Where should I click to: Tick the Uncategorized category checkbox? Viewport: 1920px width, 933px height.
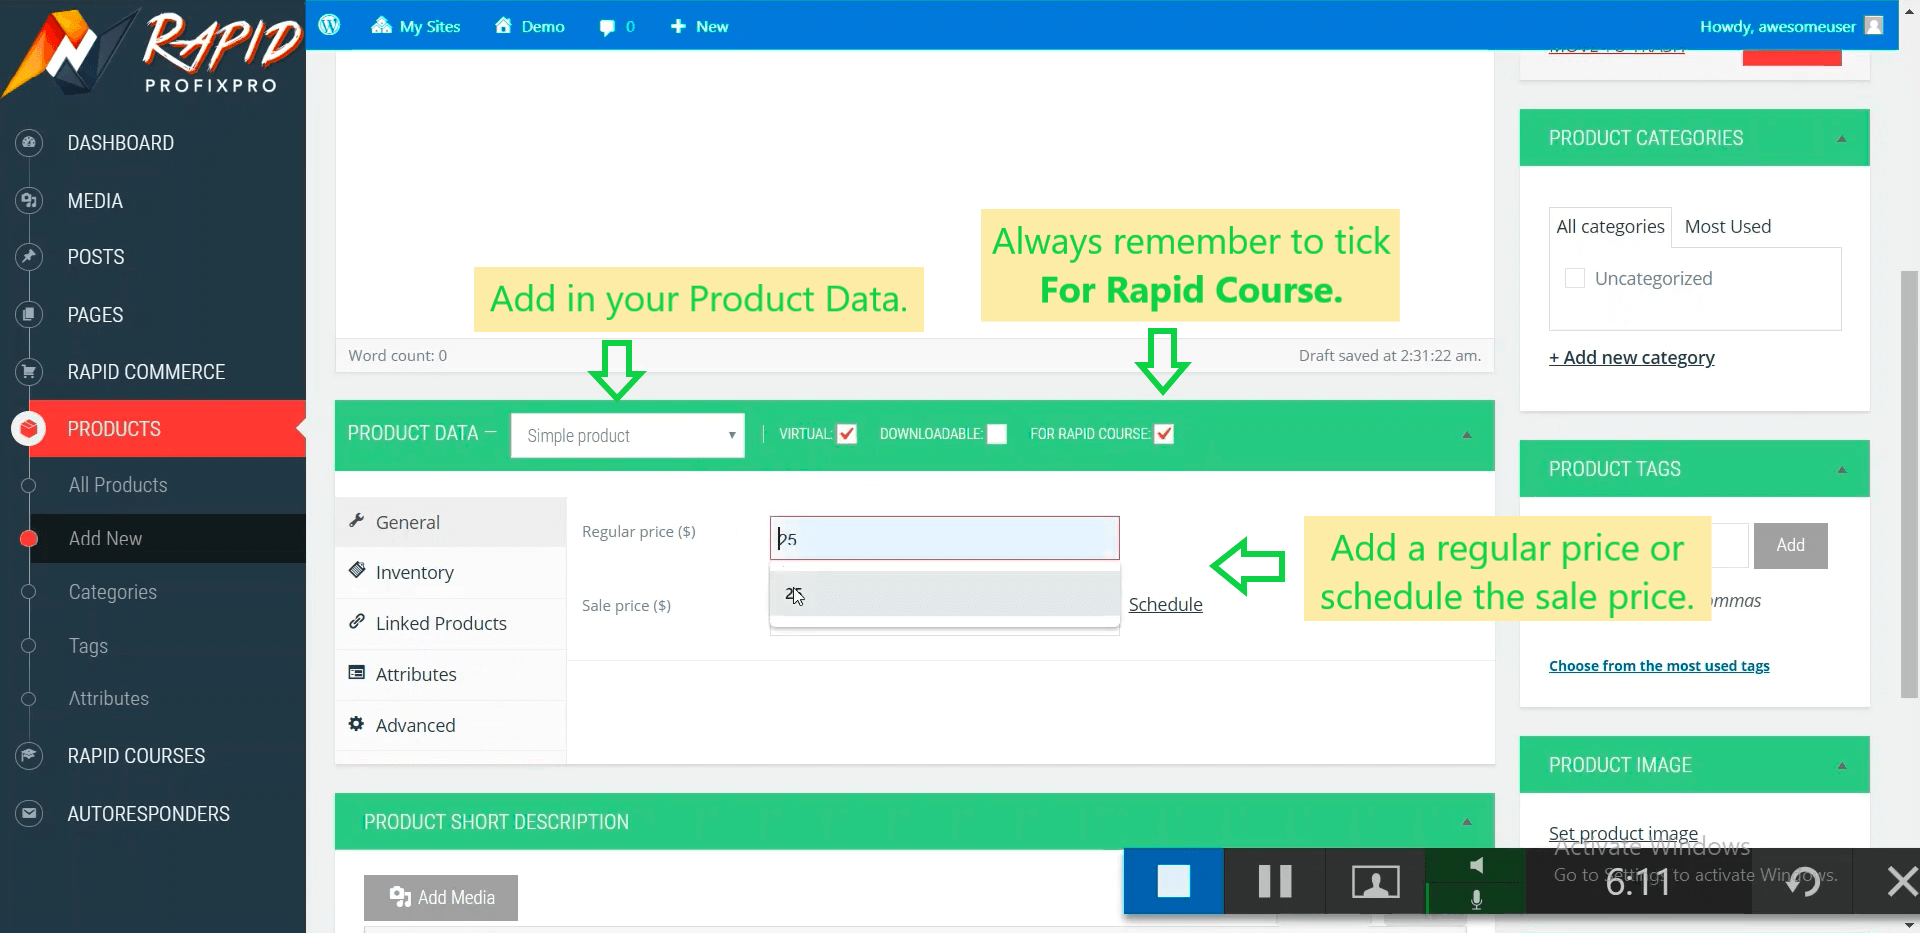click(x=1575, y=278)
